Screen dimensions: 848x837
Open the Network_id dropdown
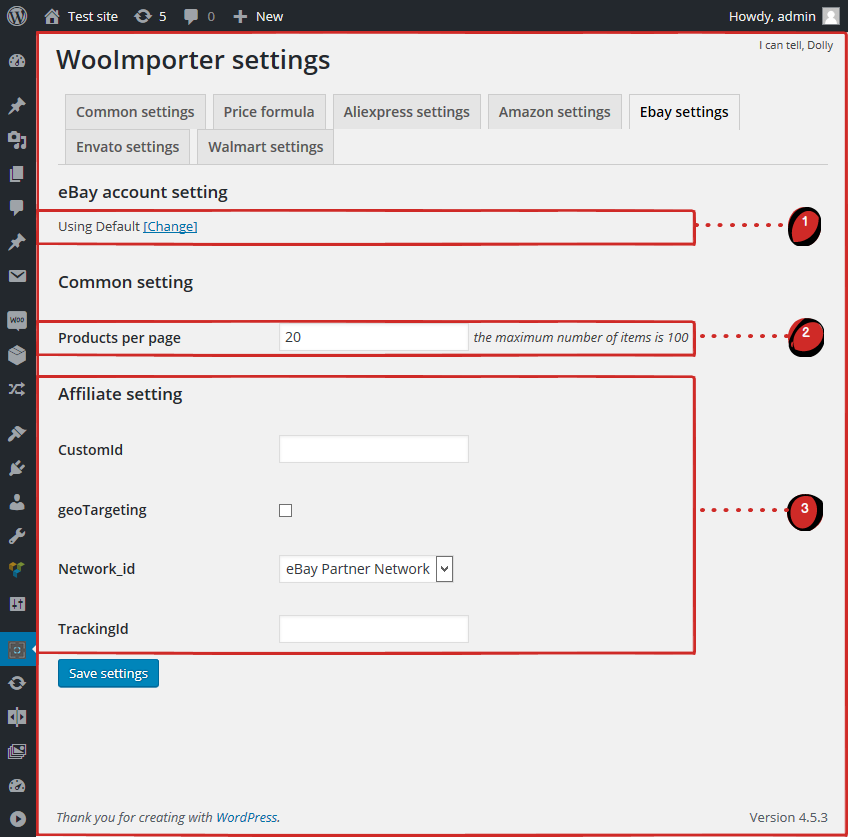[366, 569]
